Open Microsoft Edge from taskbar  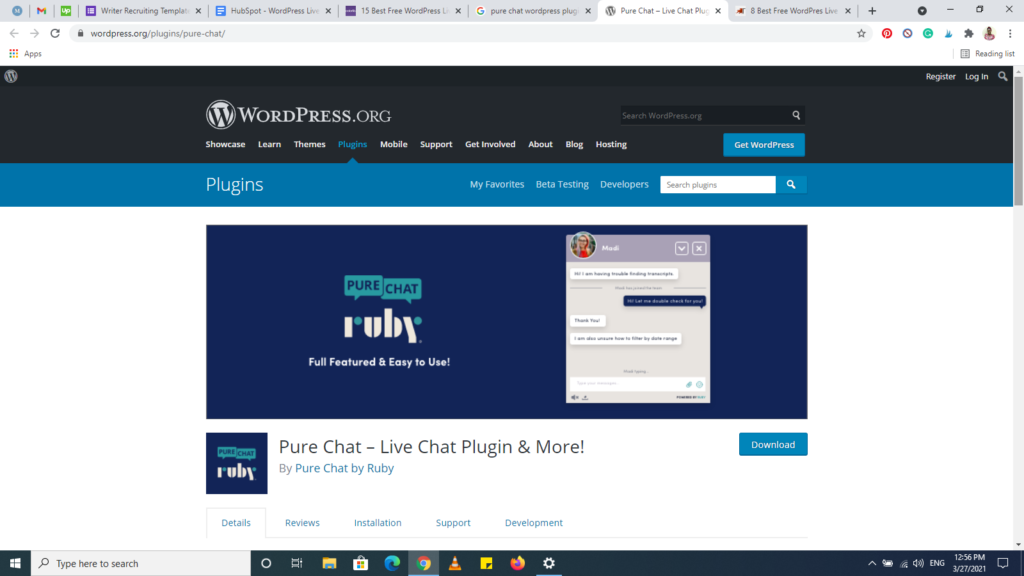pos(392,563)
